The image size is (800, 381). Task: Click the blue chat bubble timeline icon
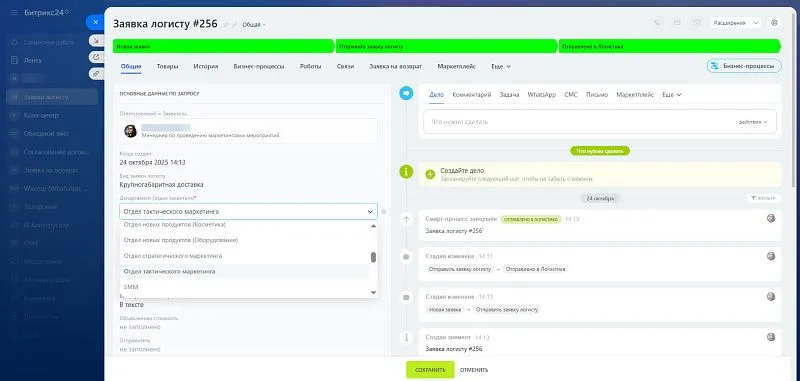tap(406, 93)
